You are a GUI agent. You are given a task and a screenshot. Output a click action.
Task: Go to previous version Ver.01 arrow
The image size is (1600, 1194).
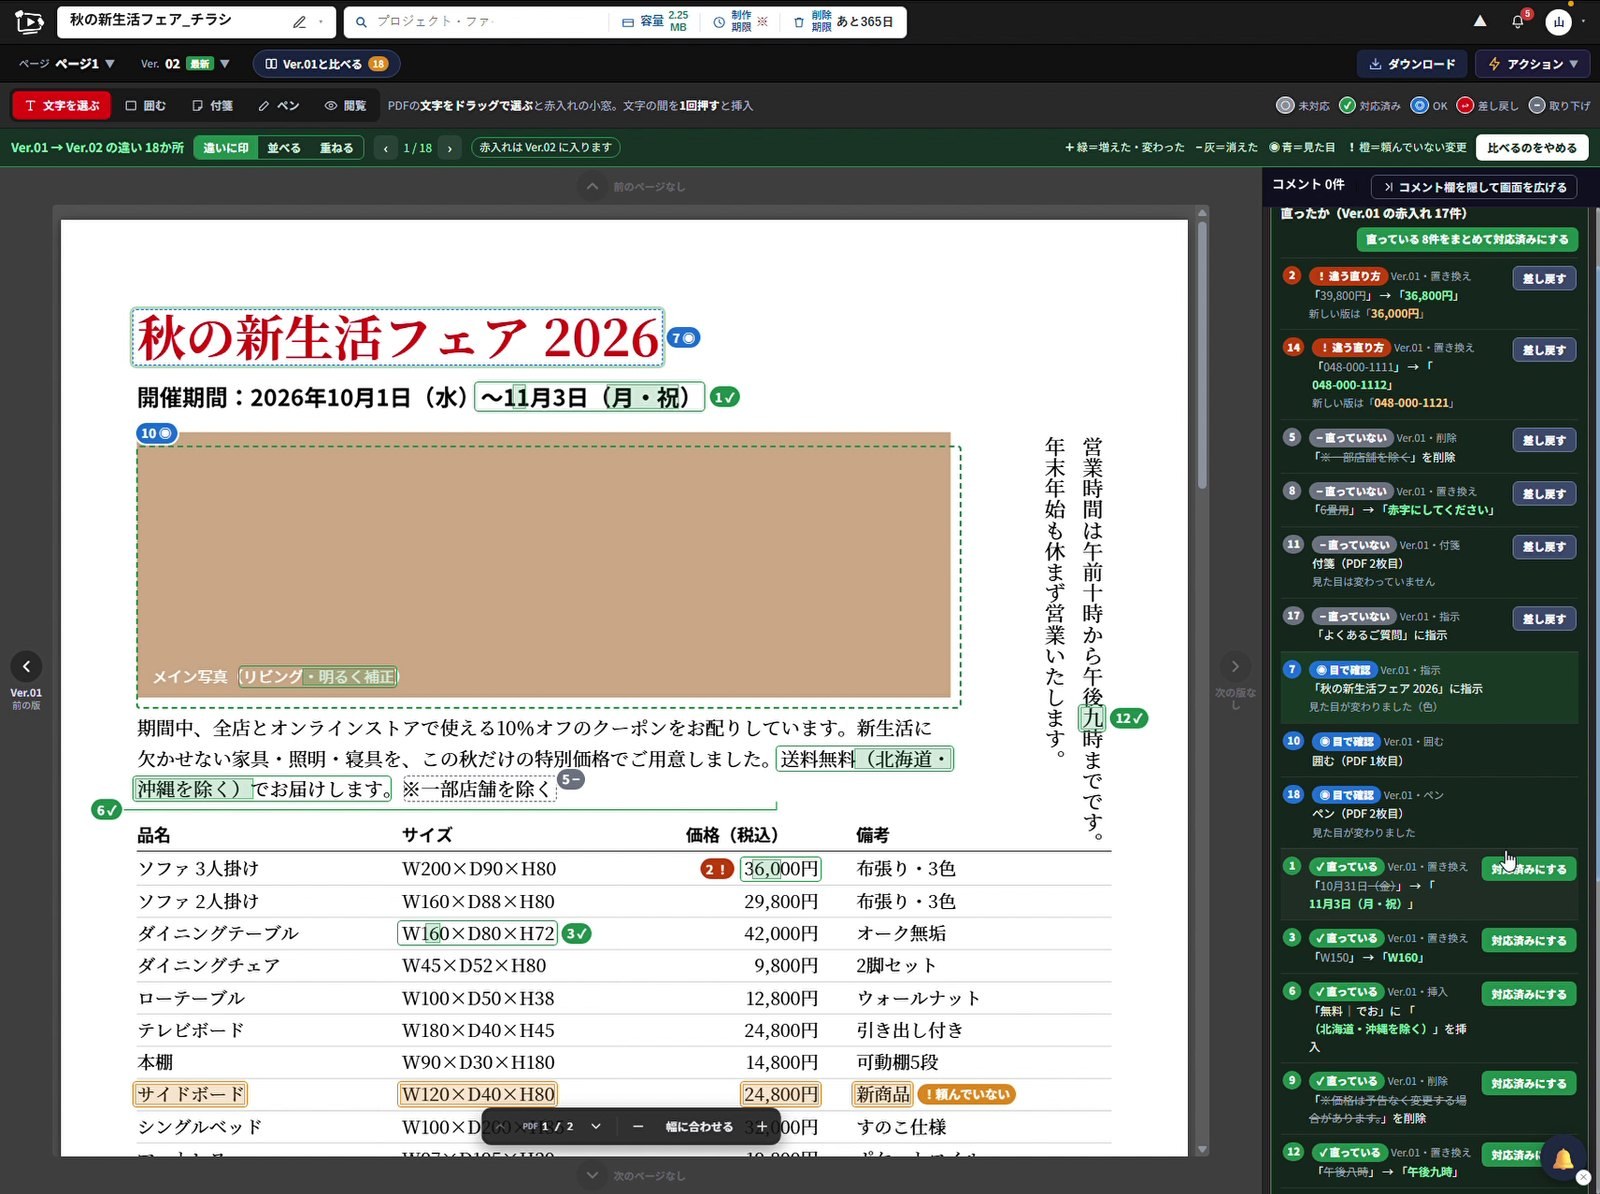click(26, 666)
